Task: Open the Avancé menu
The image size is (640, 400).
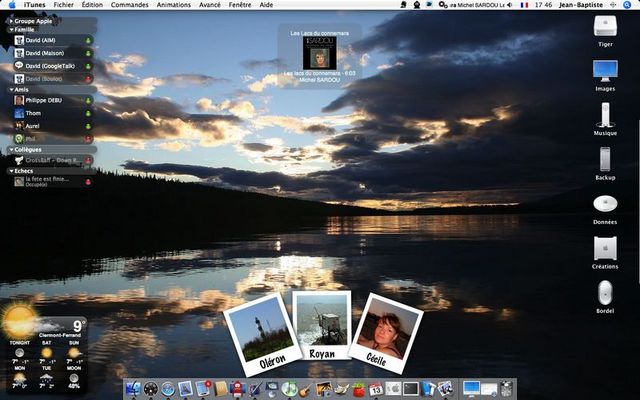Action: coord(210,5)
